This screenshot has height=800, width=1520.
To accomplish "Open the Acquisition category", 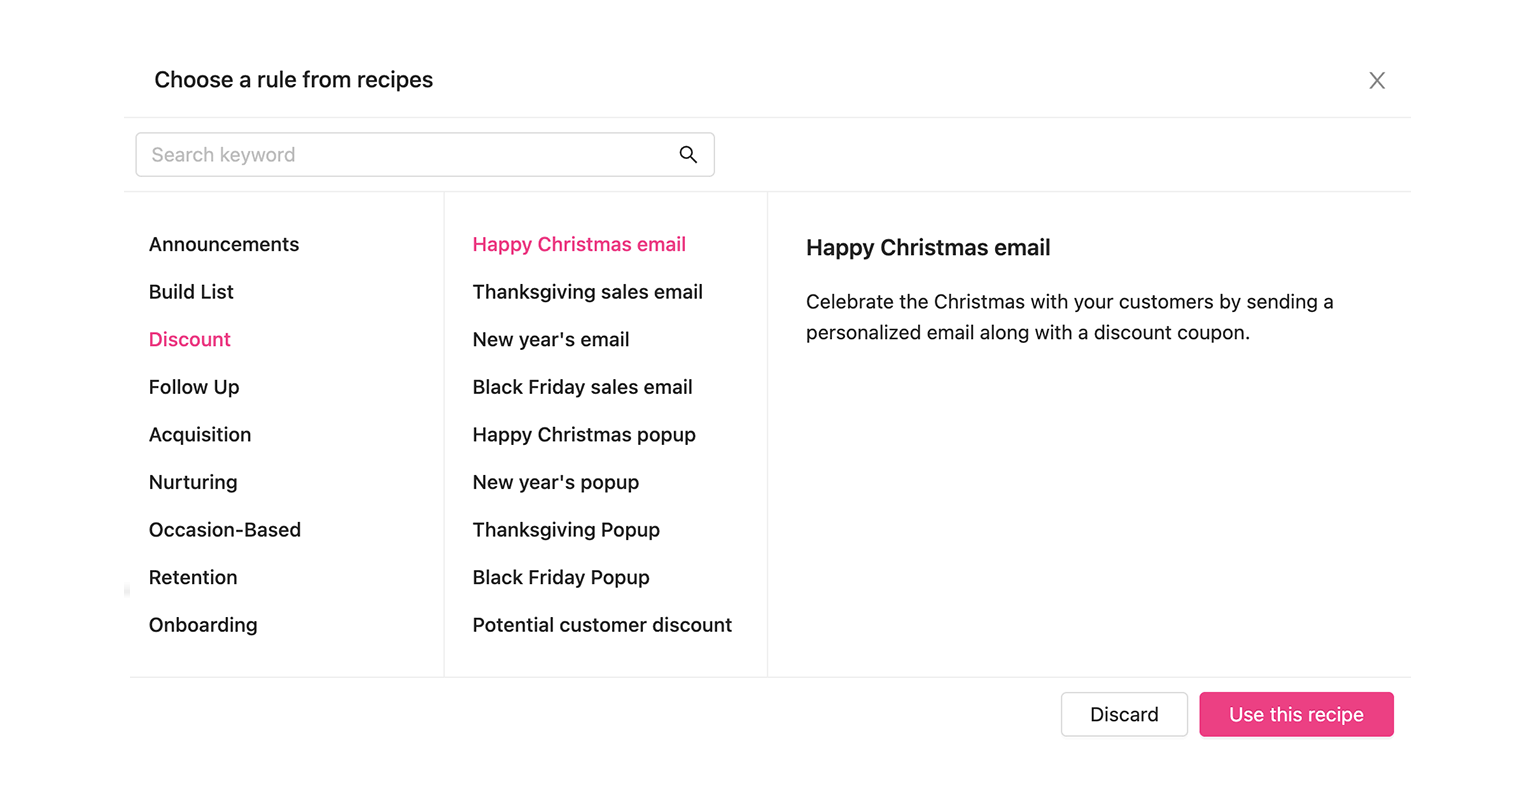I will (200, 434).
